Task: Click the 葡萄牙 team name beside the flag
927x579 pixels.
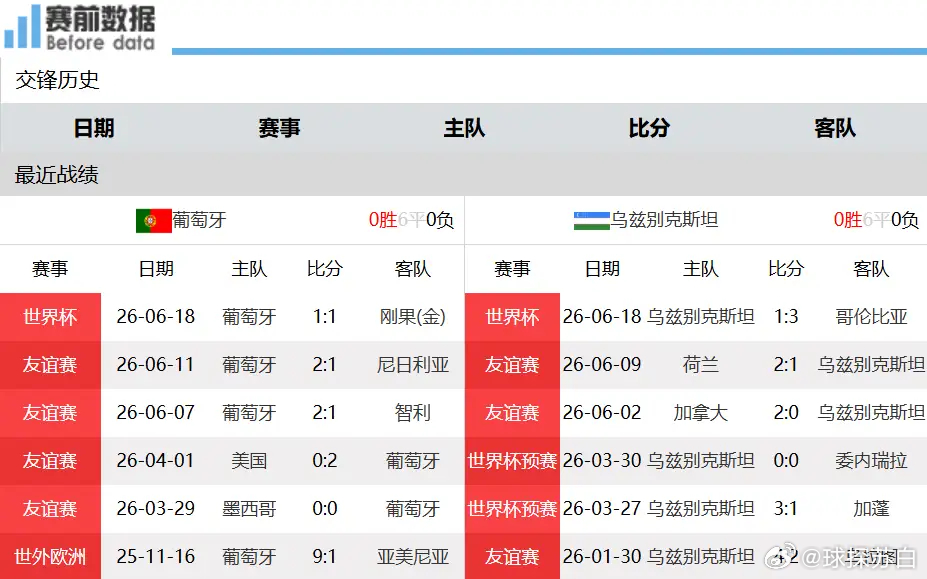Action: [x=199, y=220]
